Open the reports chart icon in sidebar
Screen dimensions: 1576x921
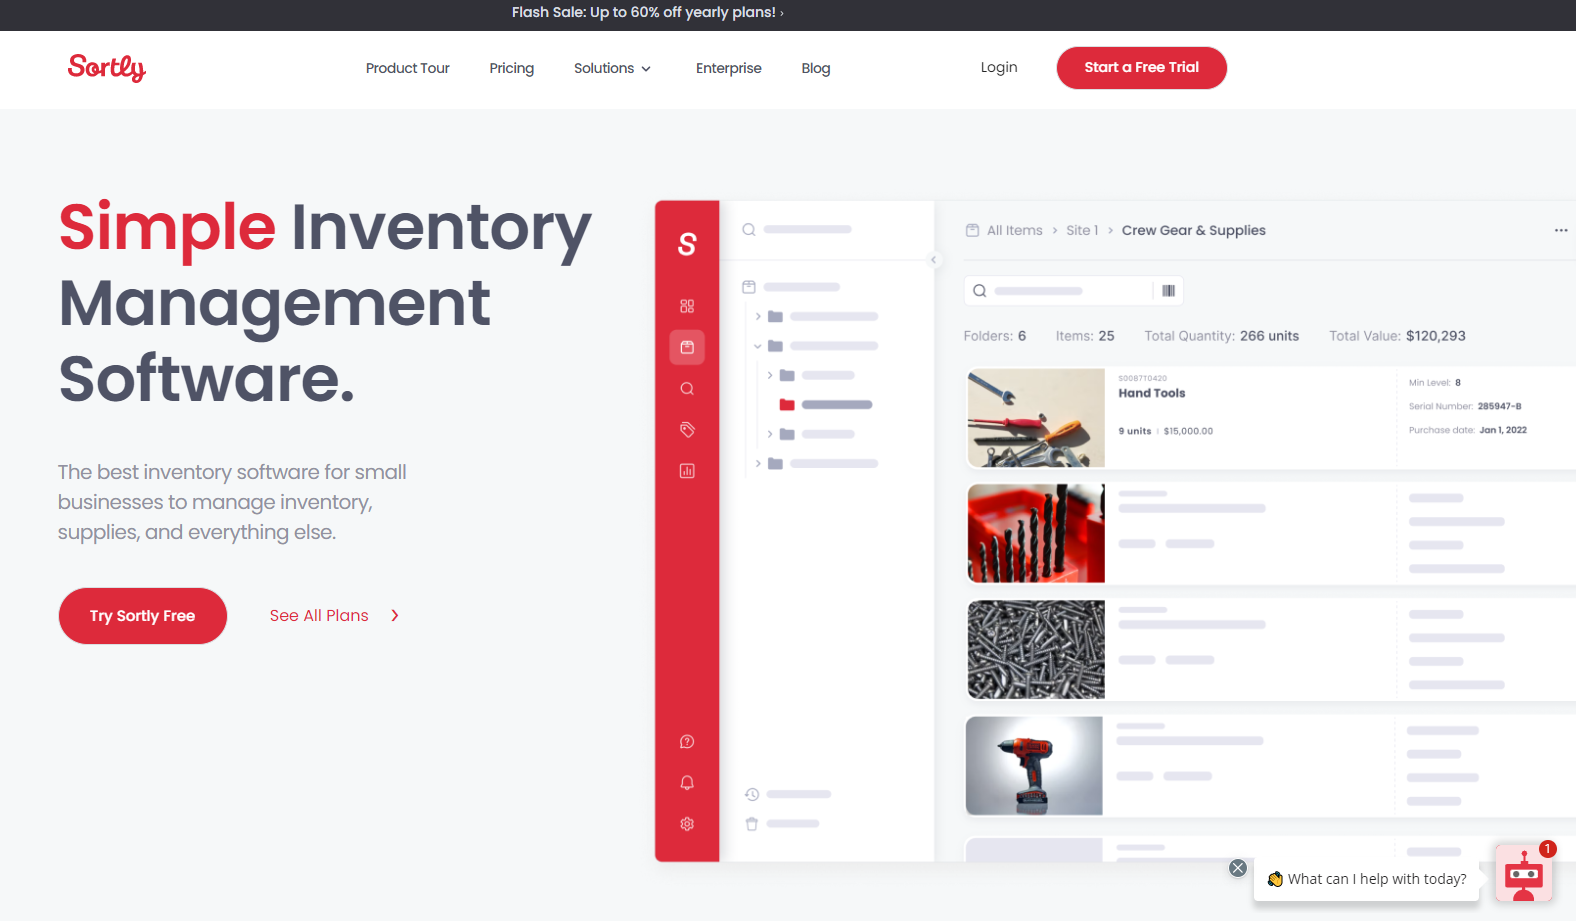pos(687,471)
